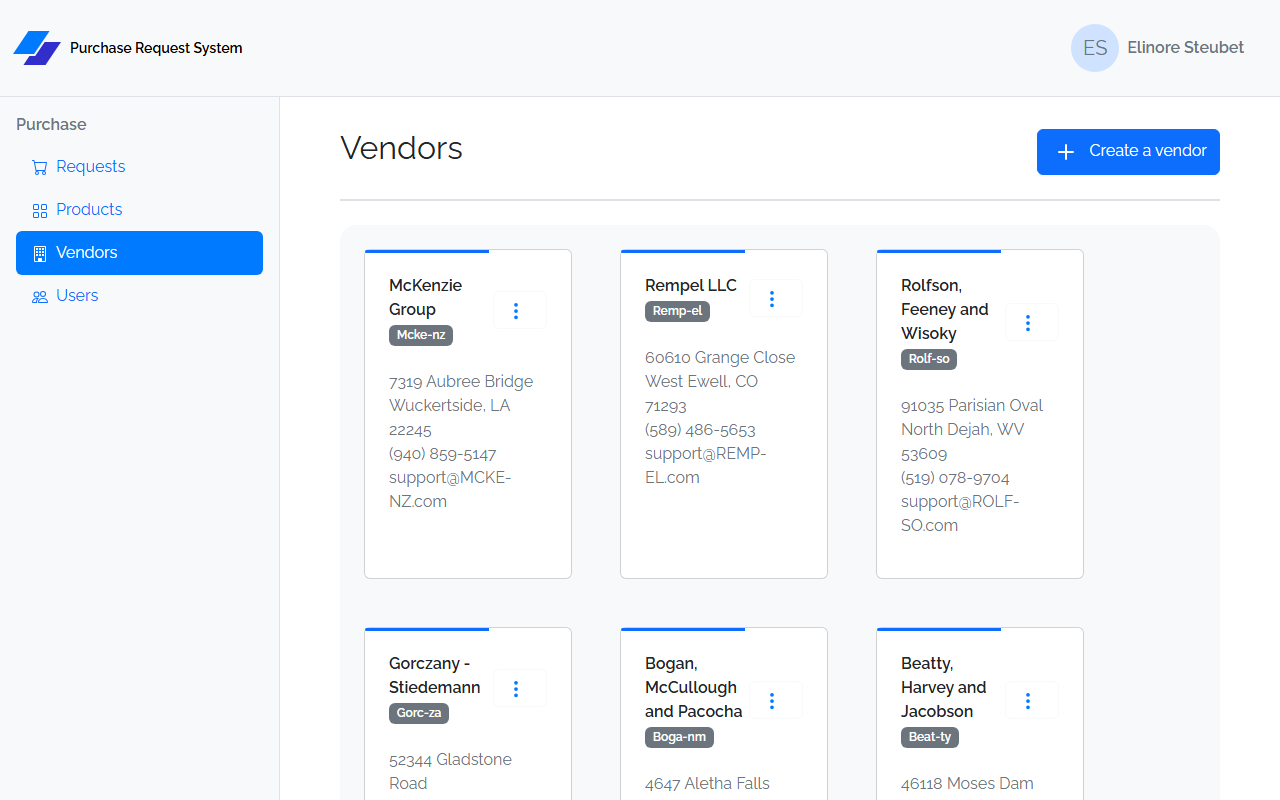
Task: Click the Boga-nm vendor code badge
Action: [679, 737]
